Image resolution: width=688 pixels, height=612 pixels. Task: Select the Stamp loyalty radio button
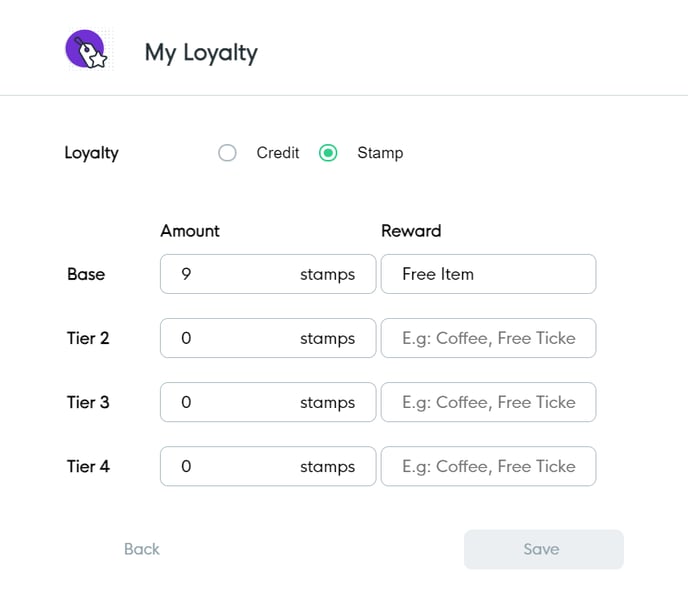pos(328,153)
